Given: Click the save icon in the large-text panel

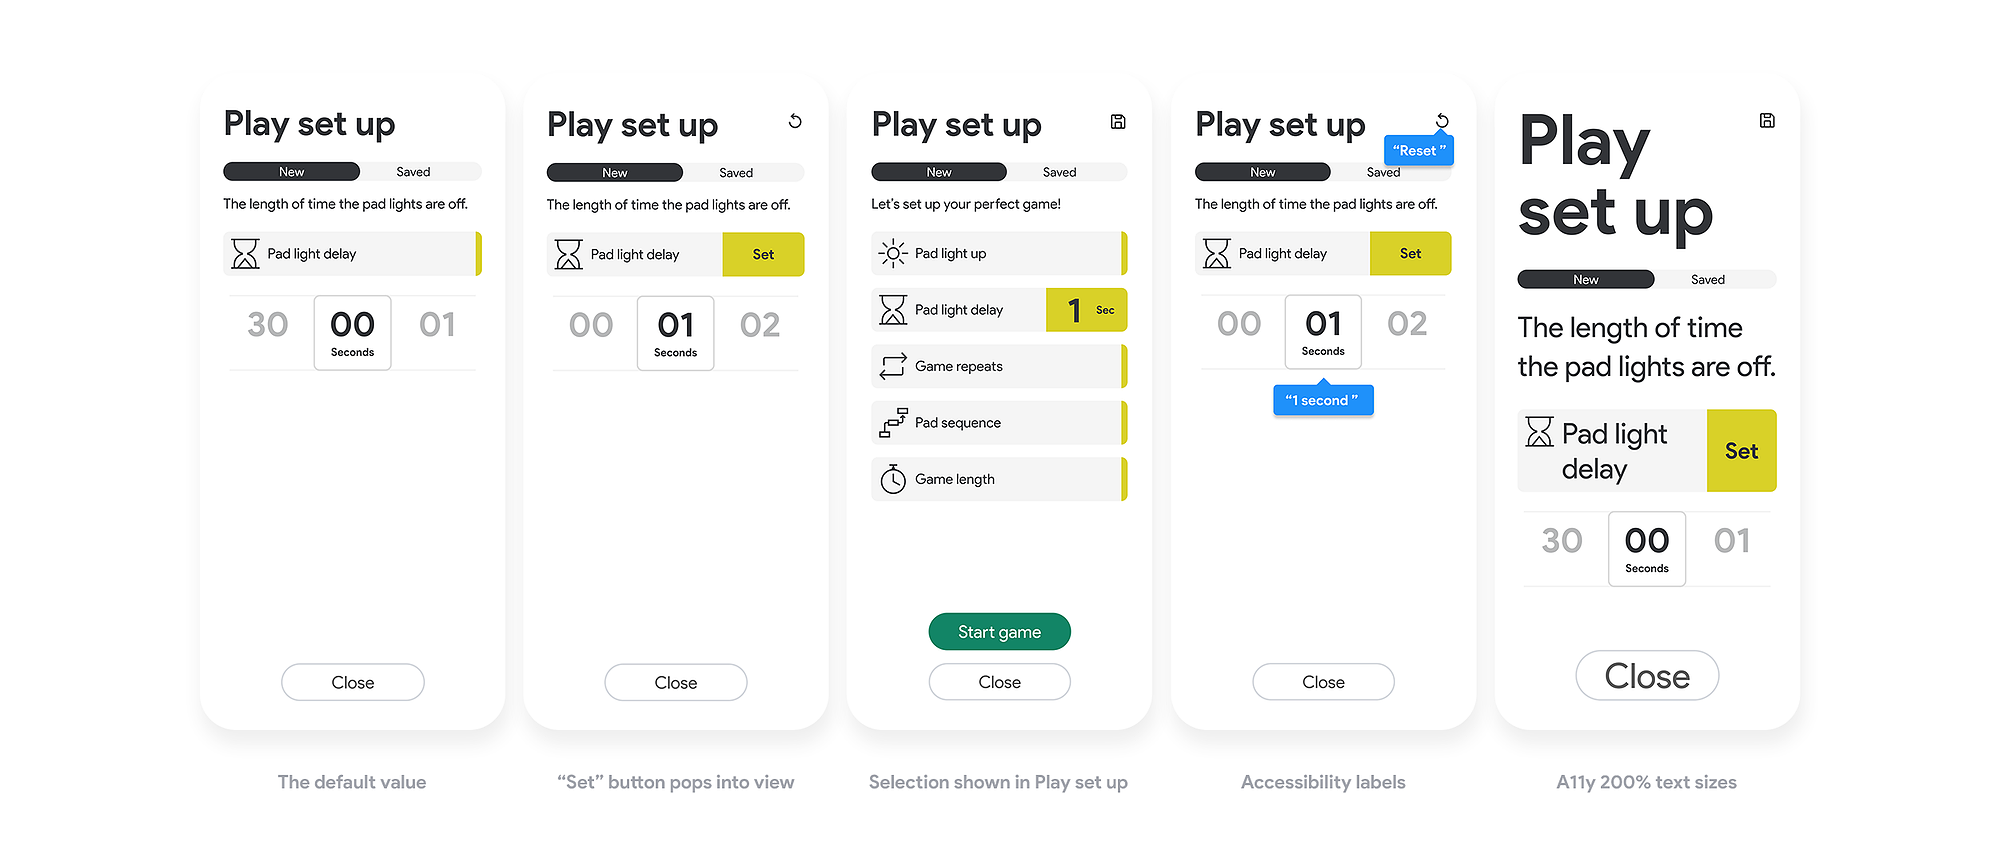Looking at the screenshot, I should pyautogui.click(x=1767, y=121).
